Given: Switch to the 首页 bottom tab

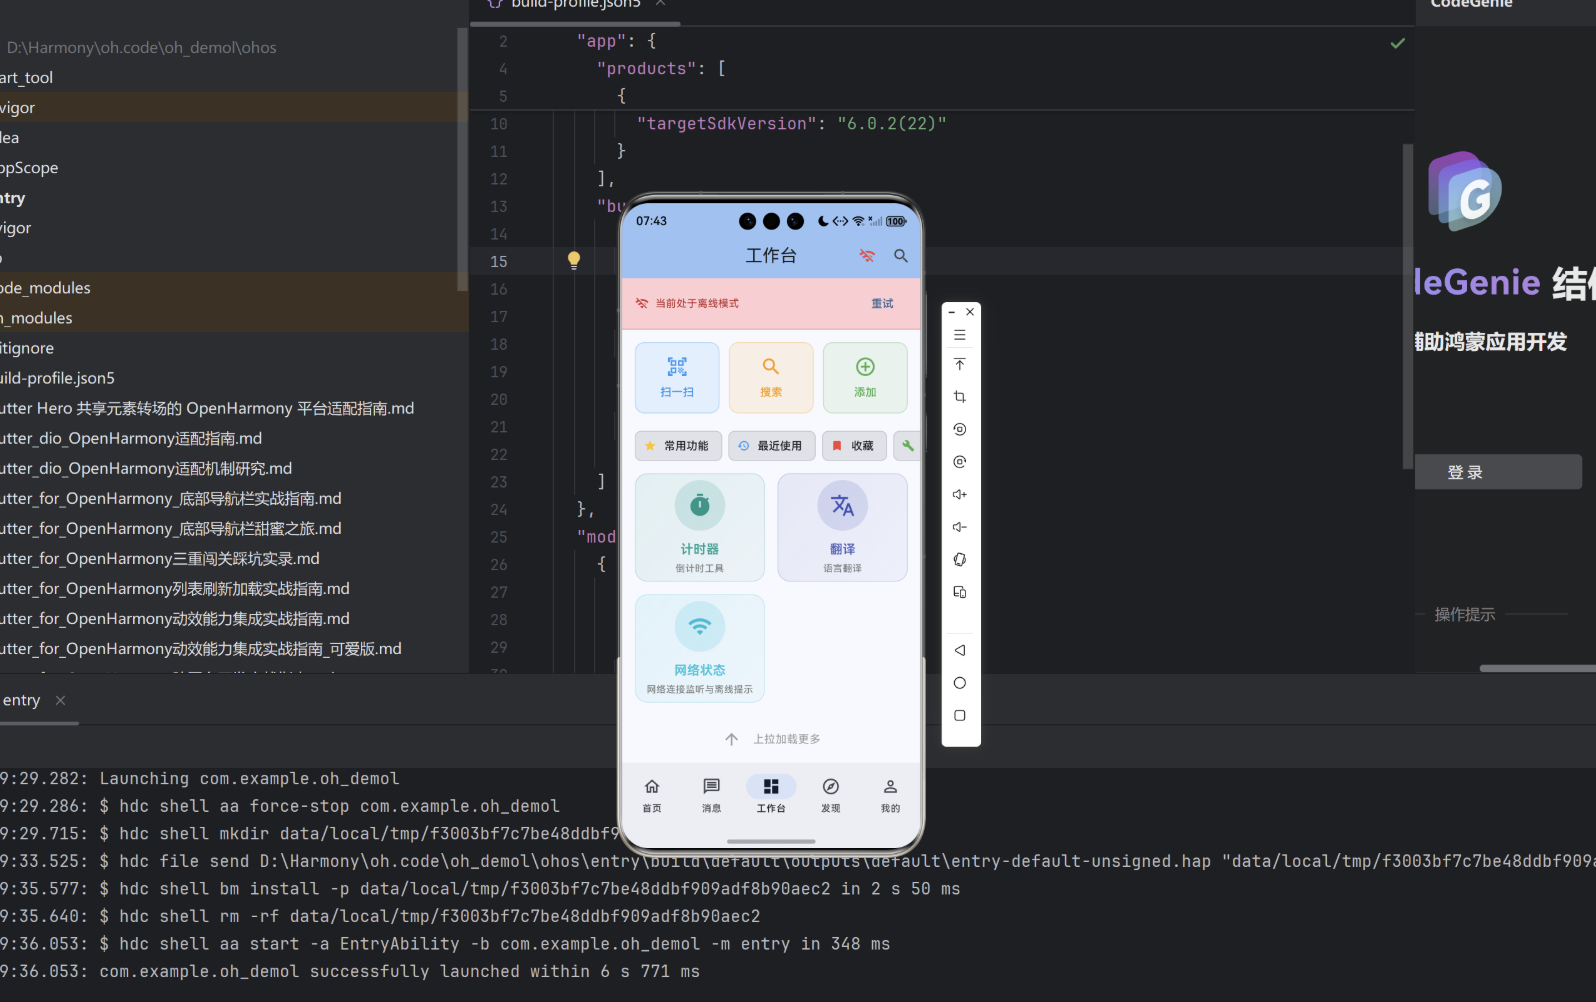Looking at the screenshot, I should pyautogui.click(x=652, y=795).
